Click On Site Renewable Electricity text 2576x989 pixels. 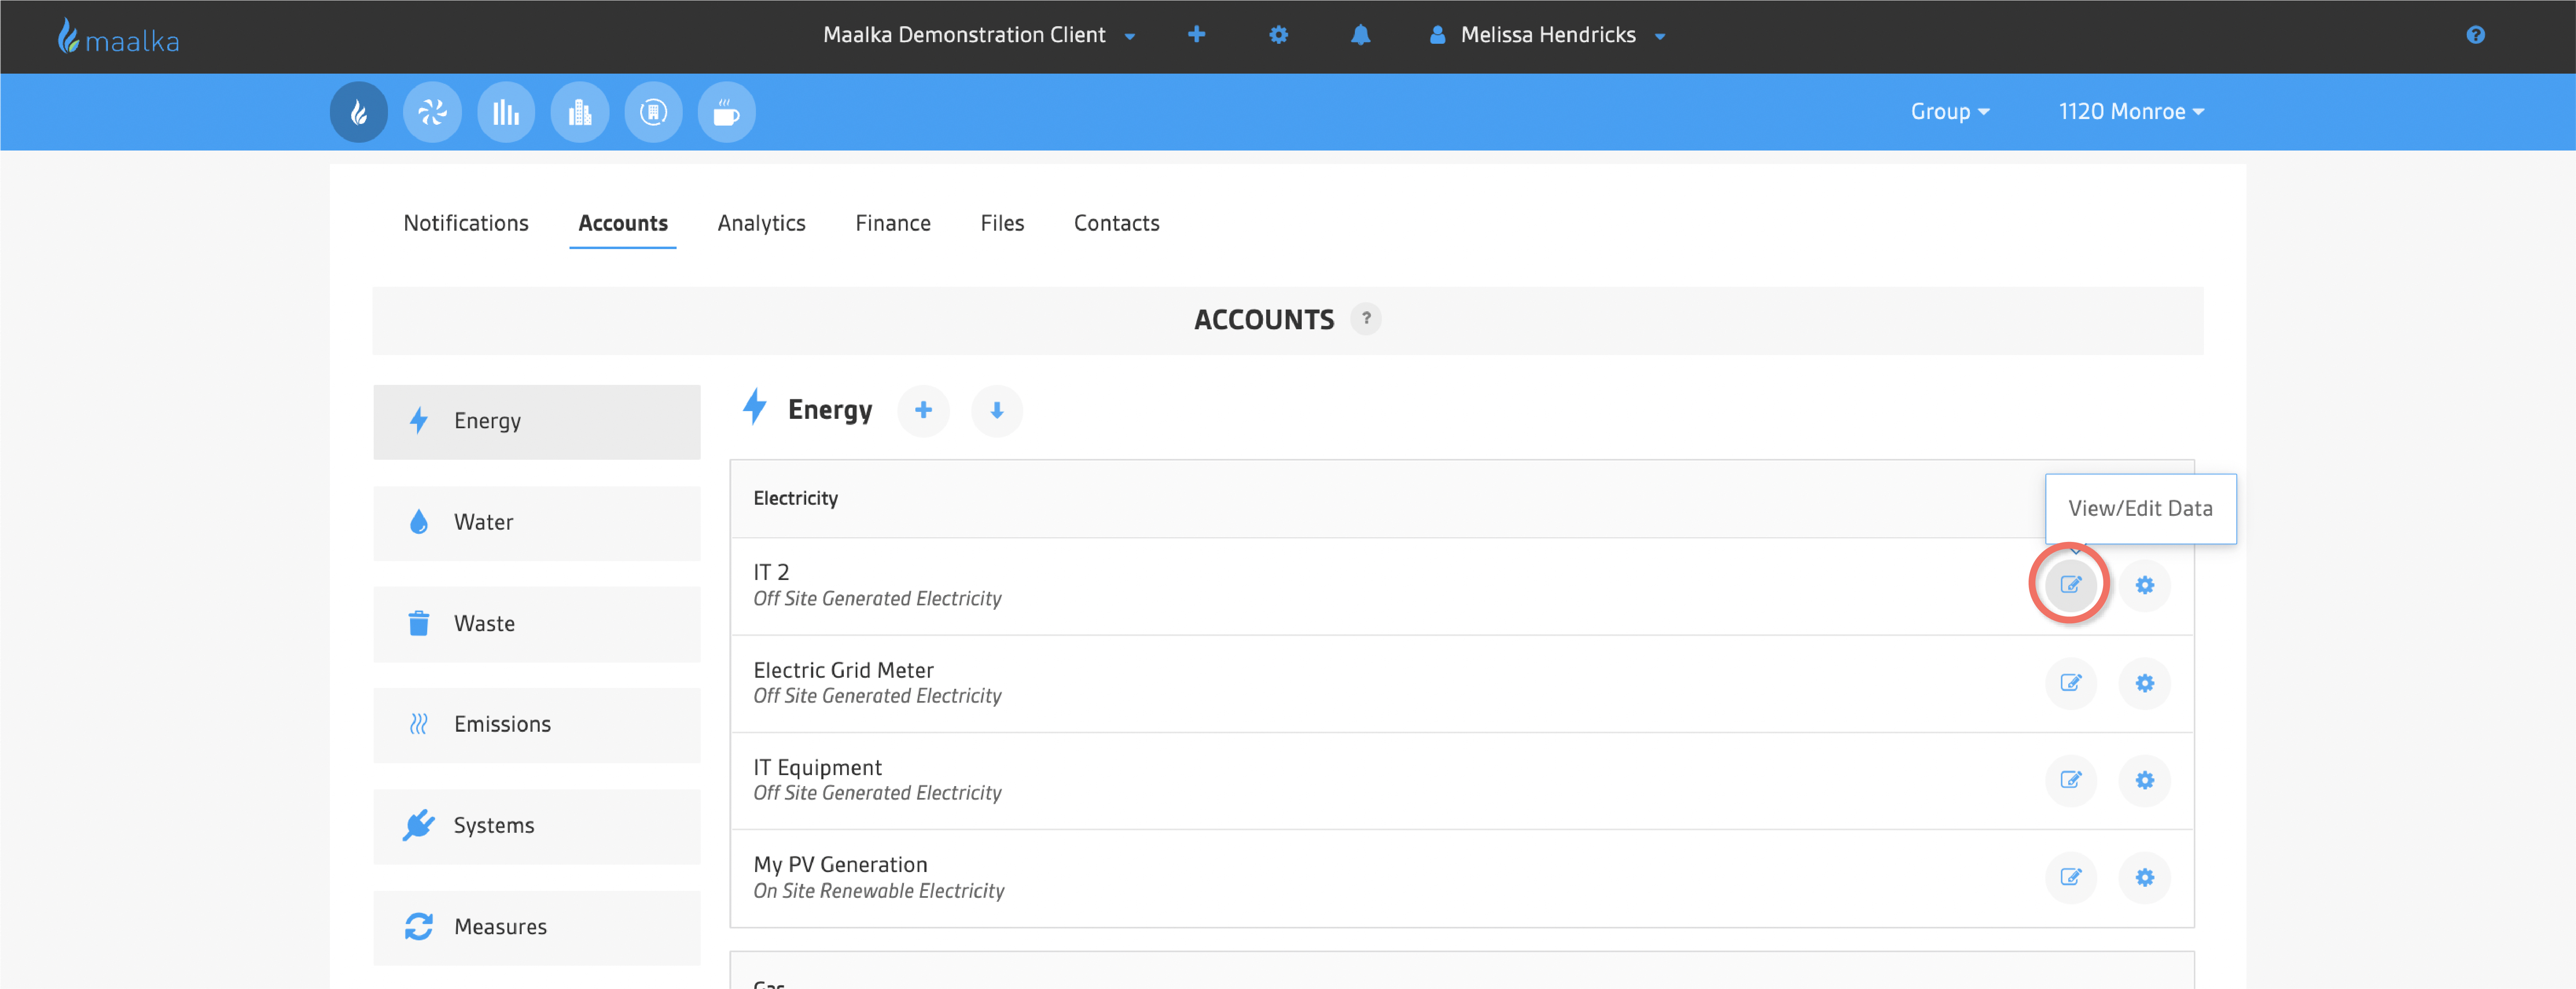(x=878, y=891)
